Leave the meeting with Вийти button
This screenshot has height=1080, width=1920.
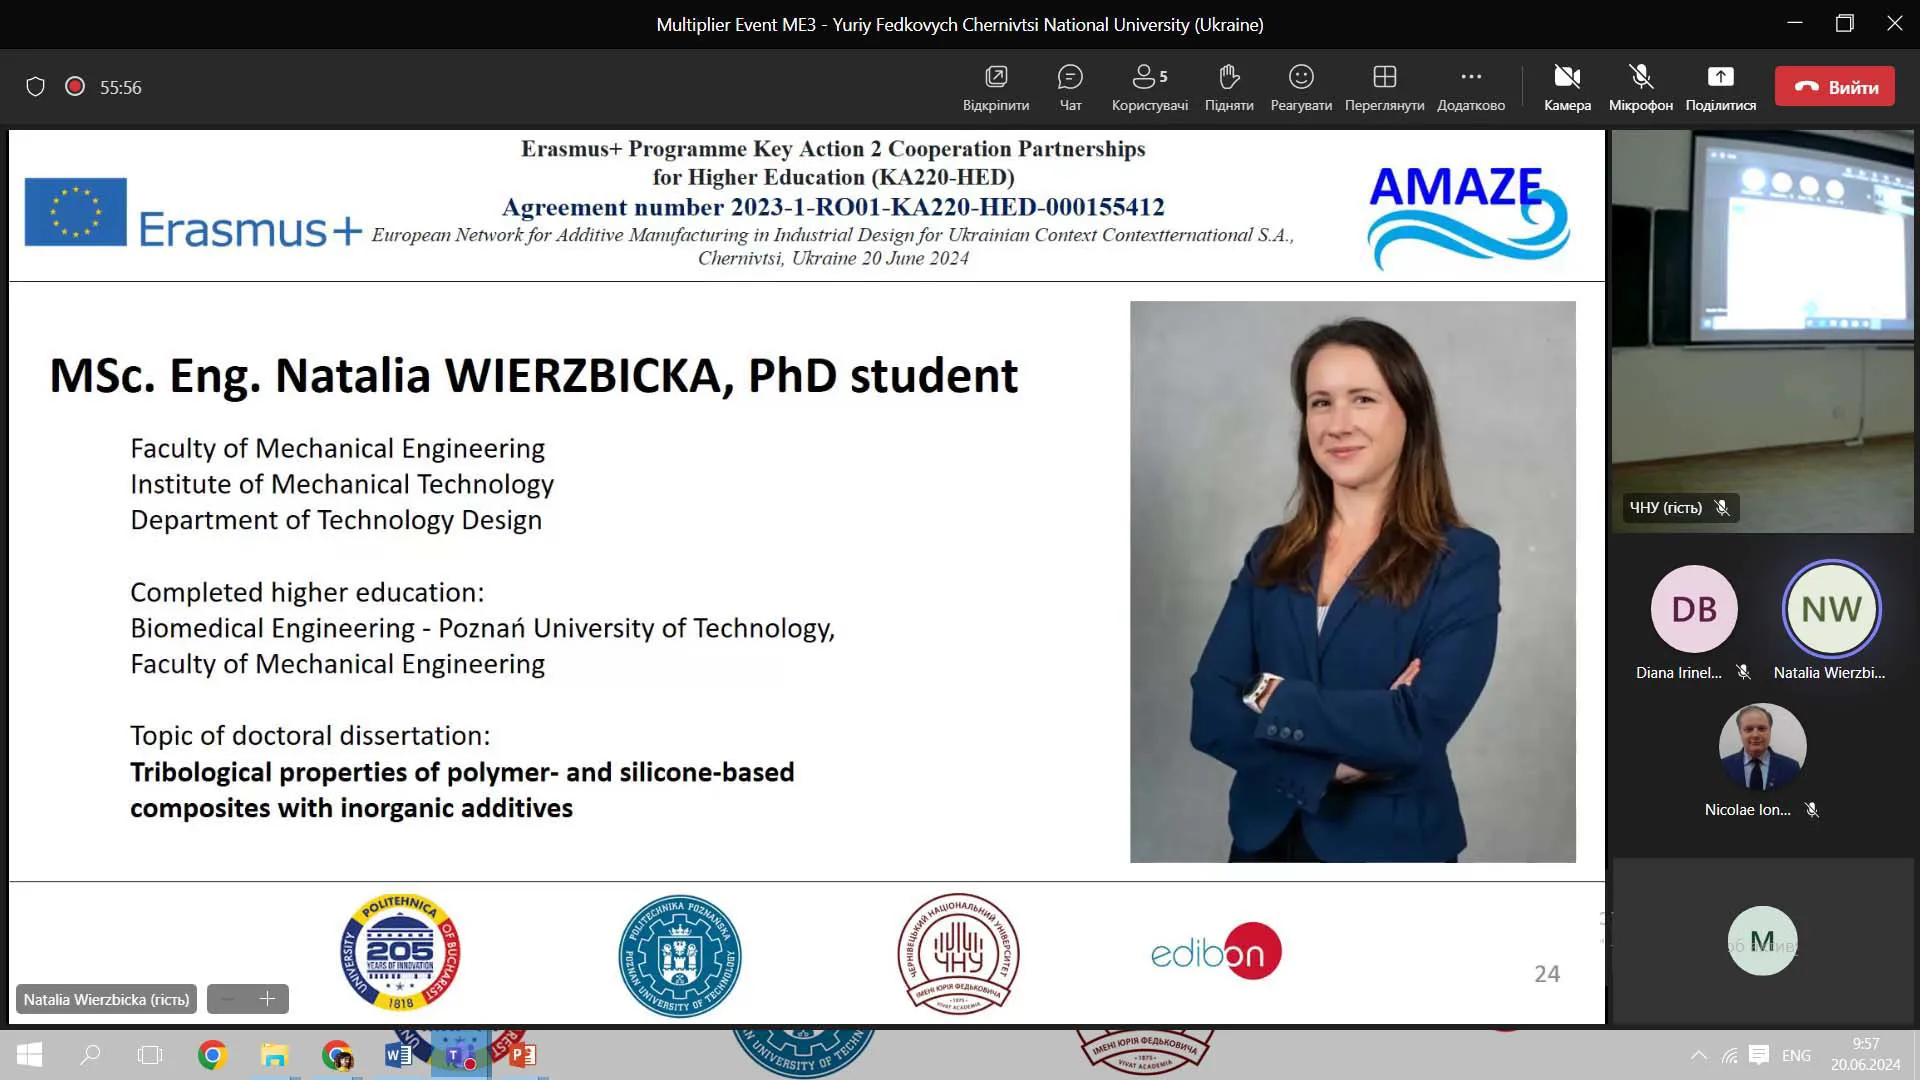[1834, 87]
